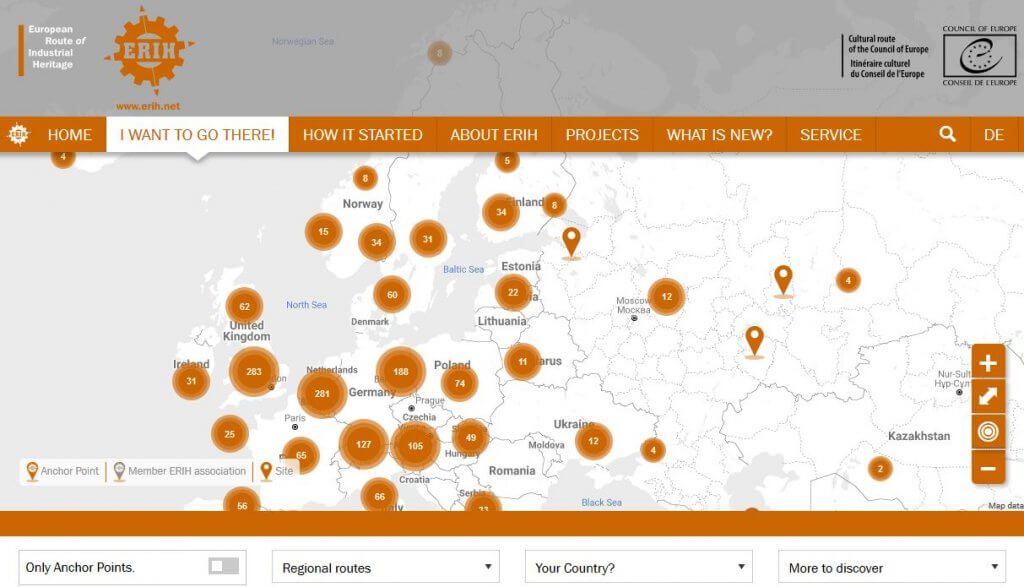Switch language to DE
1024x587 pixels.
pos(993,135)
